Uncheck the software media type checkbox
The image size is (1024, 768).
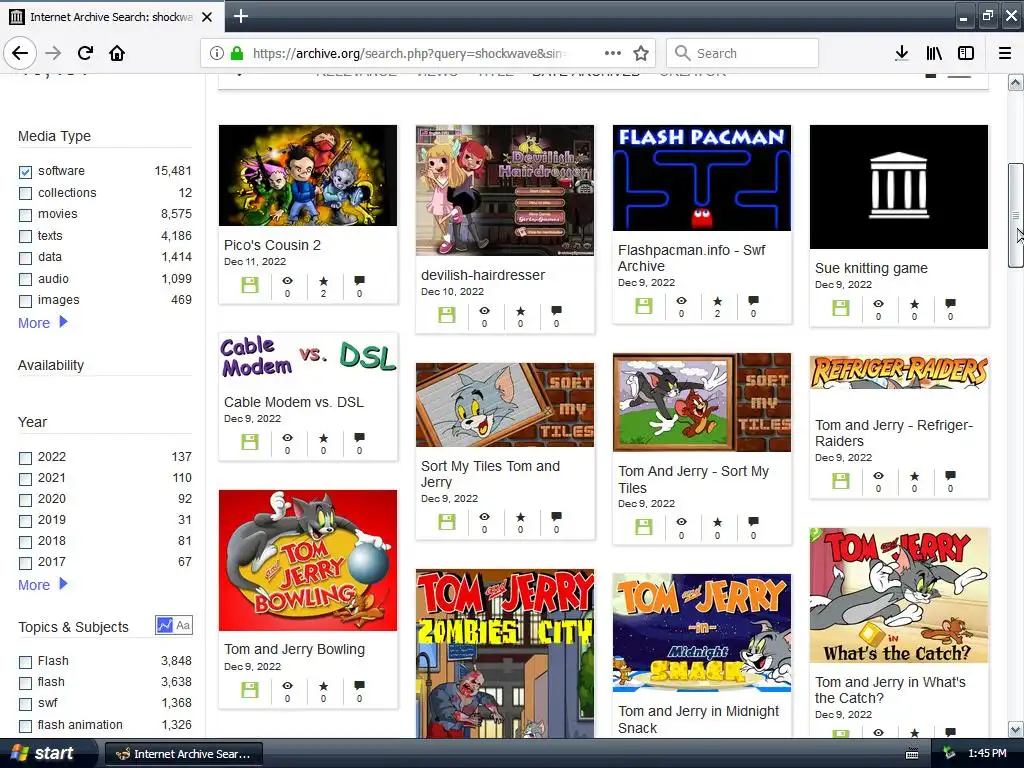pos(25,172)
